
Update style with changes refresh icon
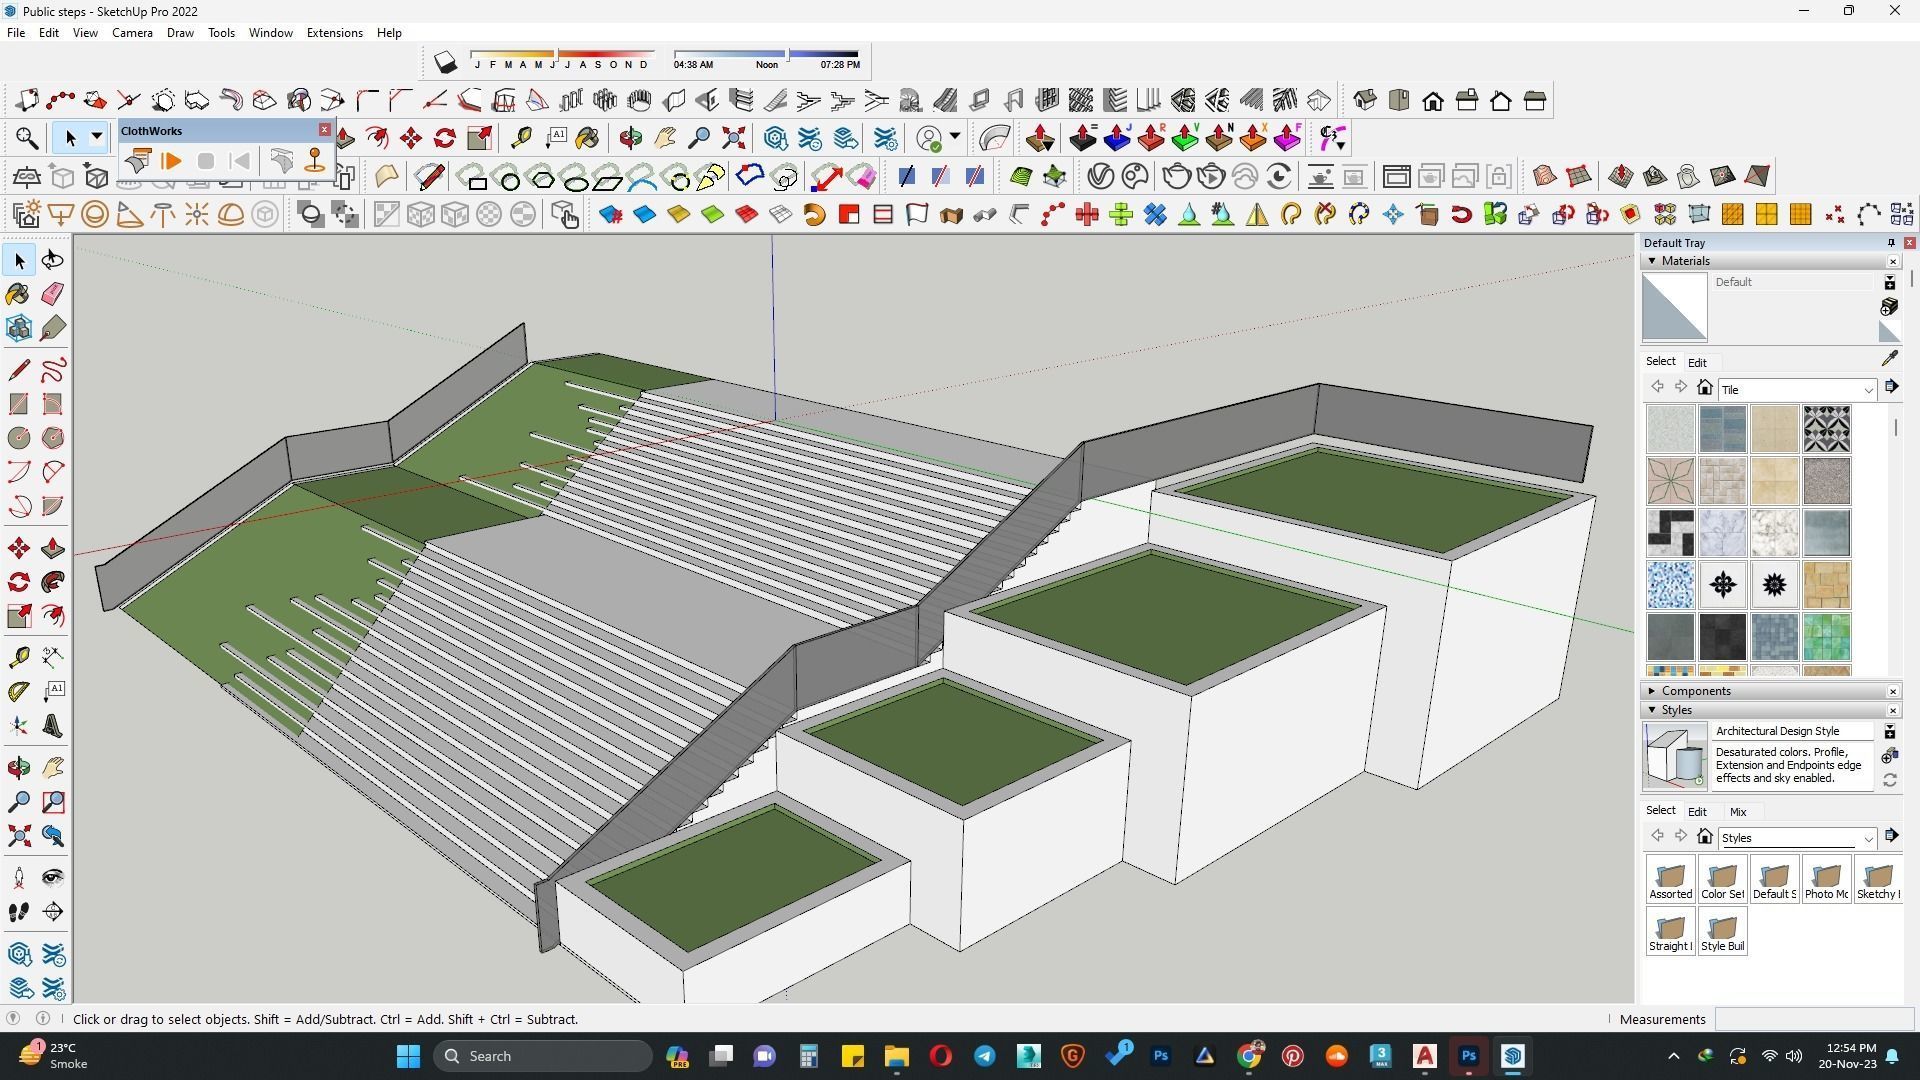click(x=1890, y=781)
